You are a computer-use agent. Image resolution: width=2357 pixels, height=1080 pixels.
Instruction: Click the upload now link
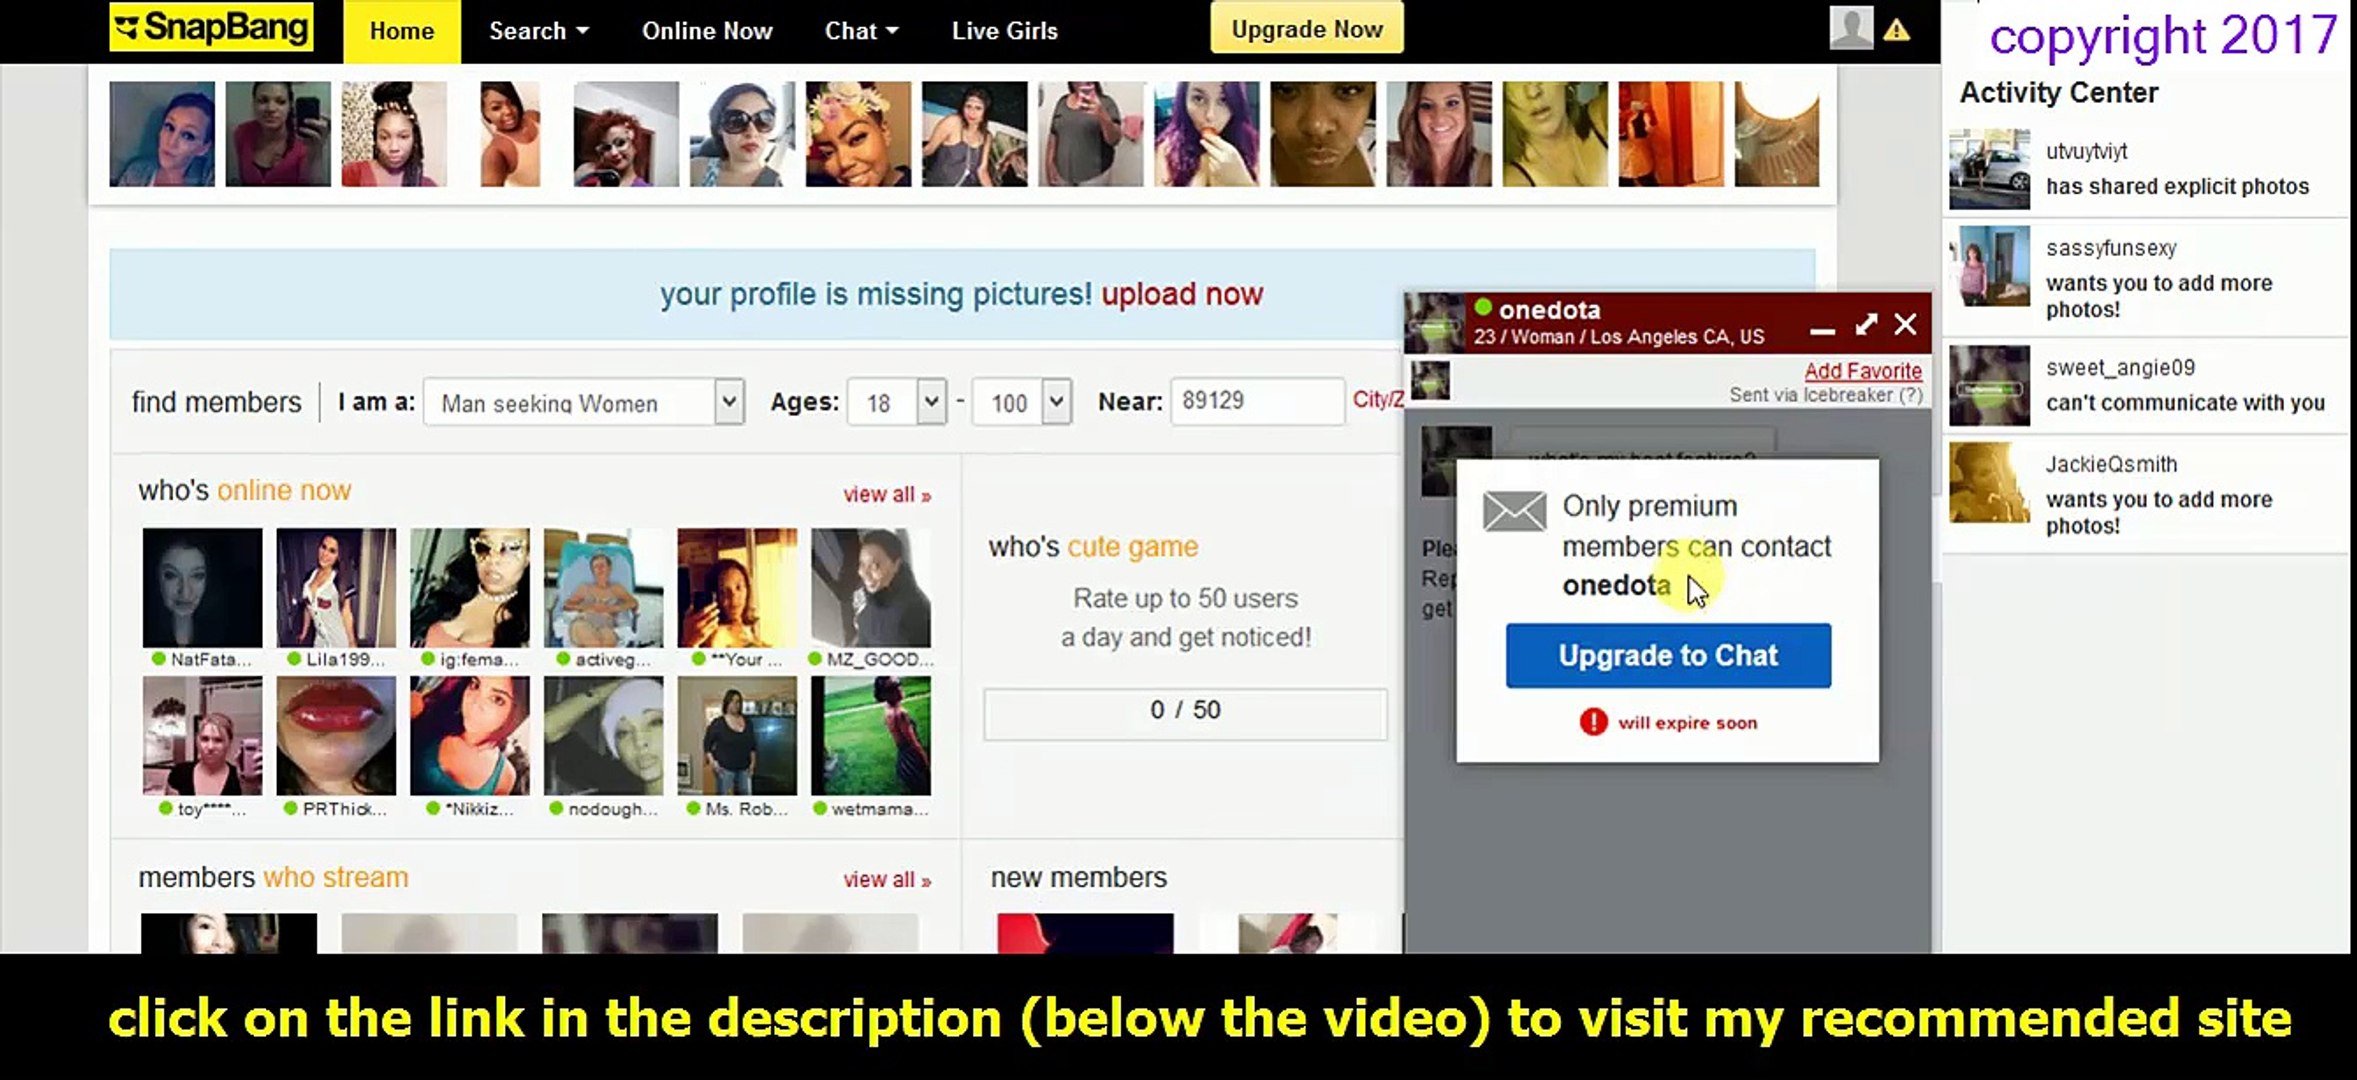coord(1182,294)
